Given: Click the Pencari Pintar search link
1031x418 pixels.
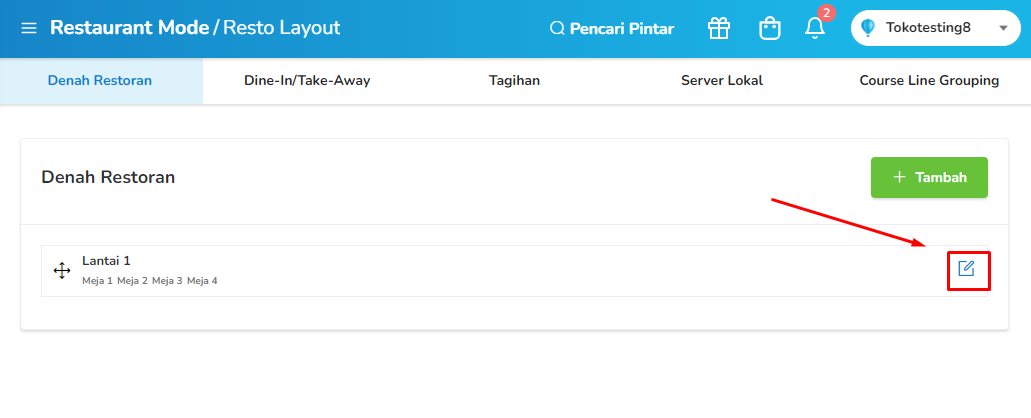Looking at the screenshot, I should [611, 28].
